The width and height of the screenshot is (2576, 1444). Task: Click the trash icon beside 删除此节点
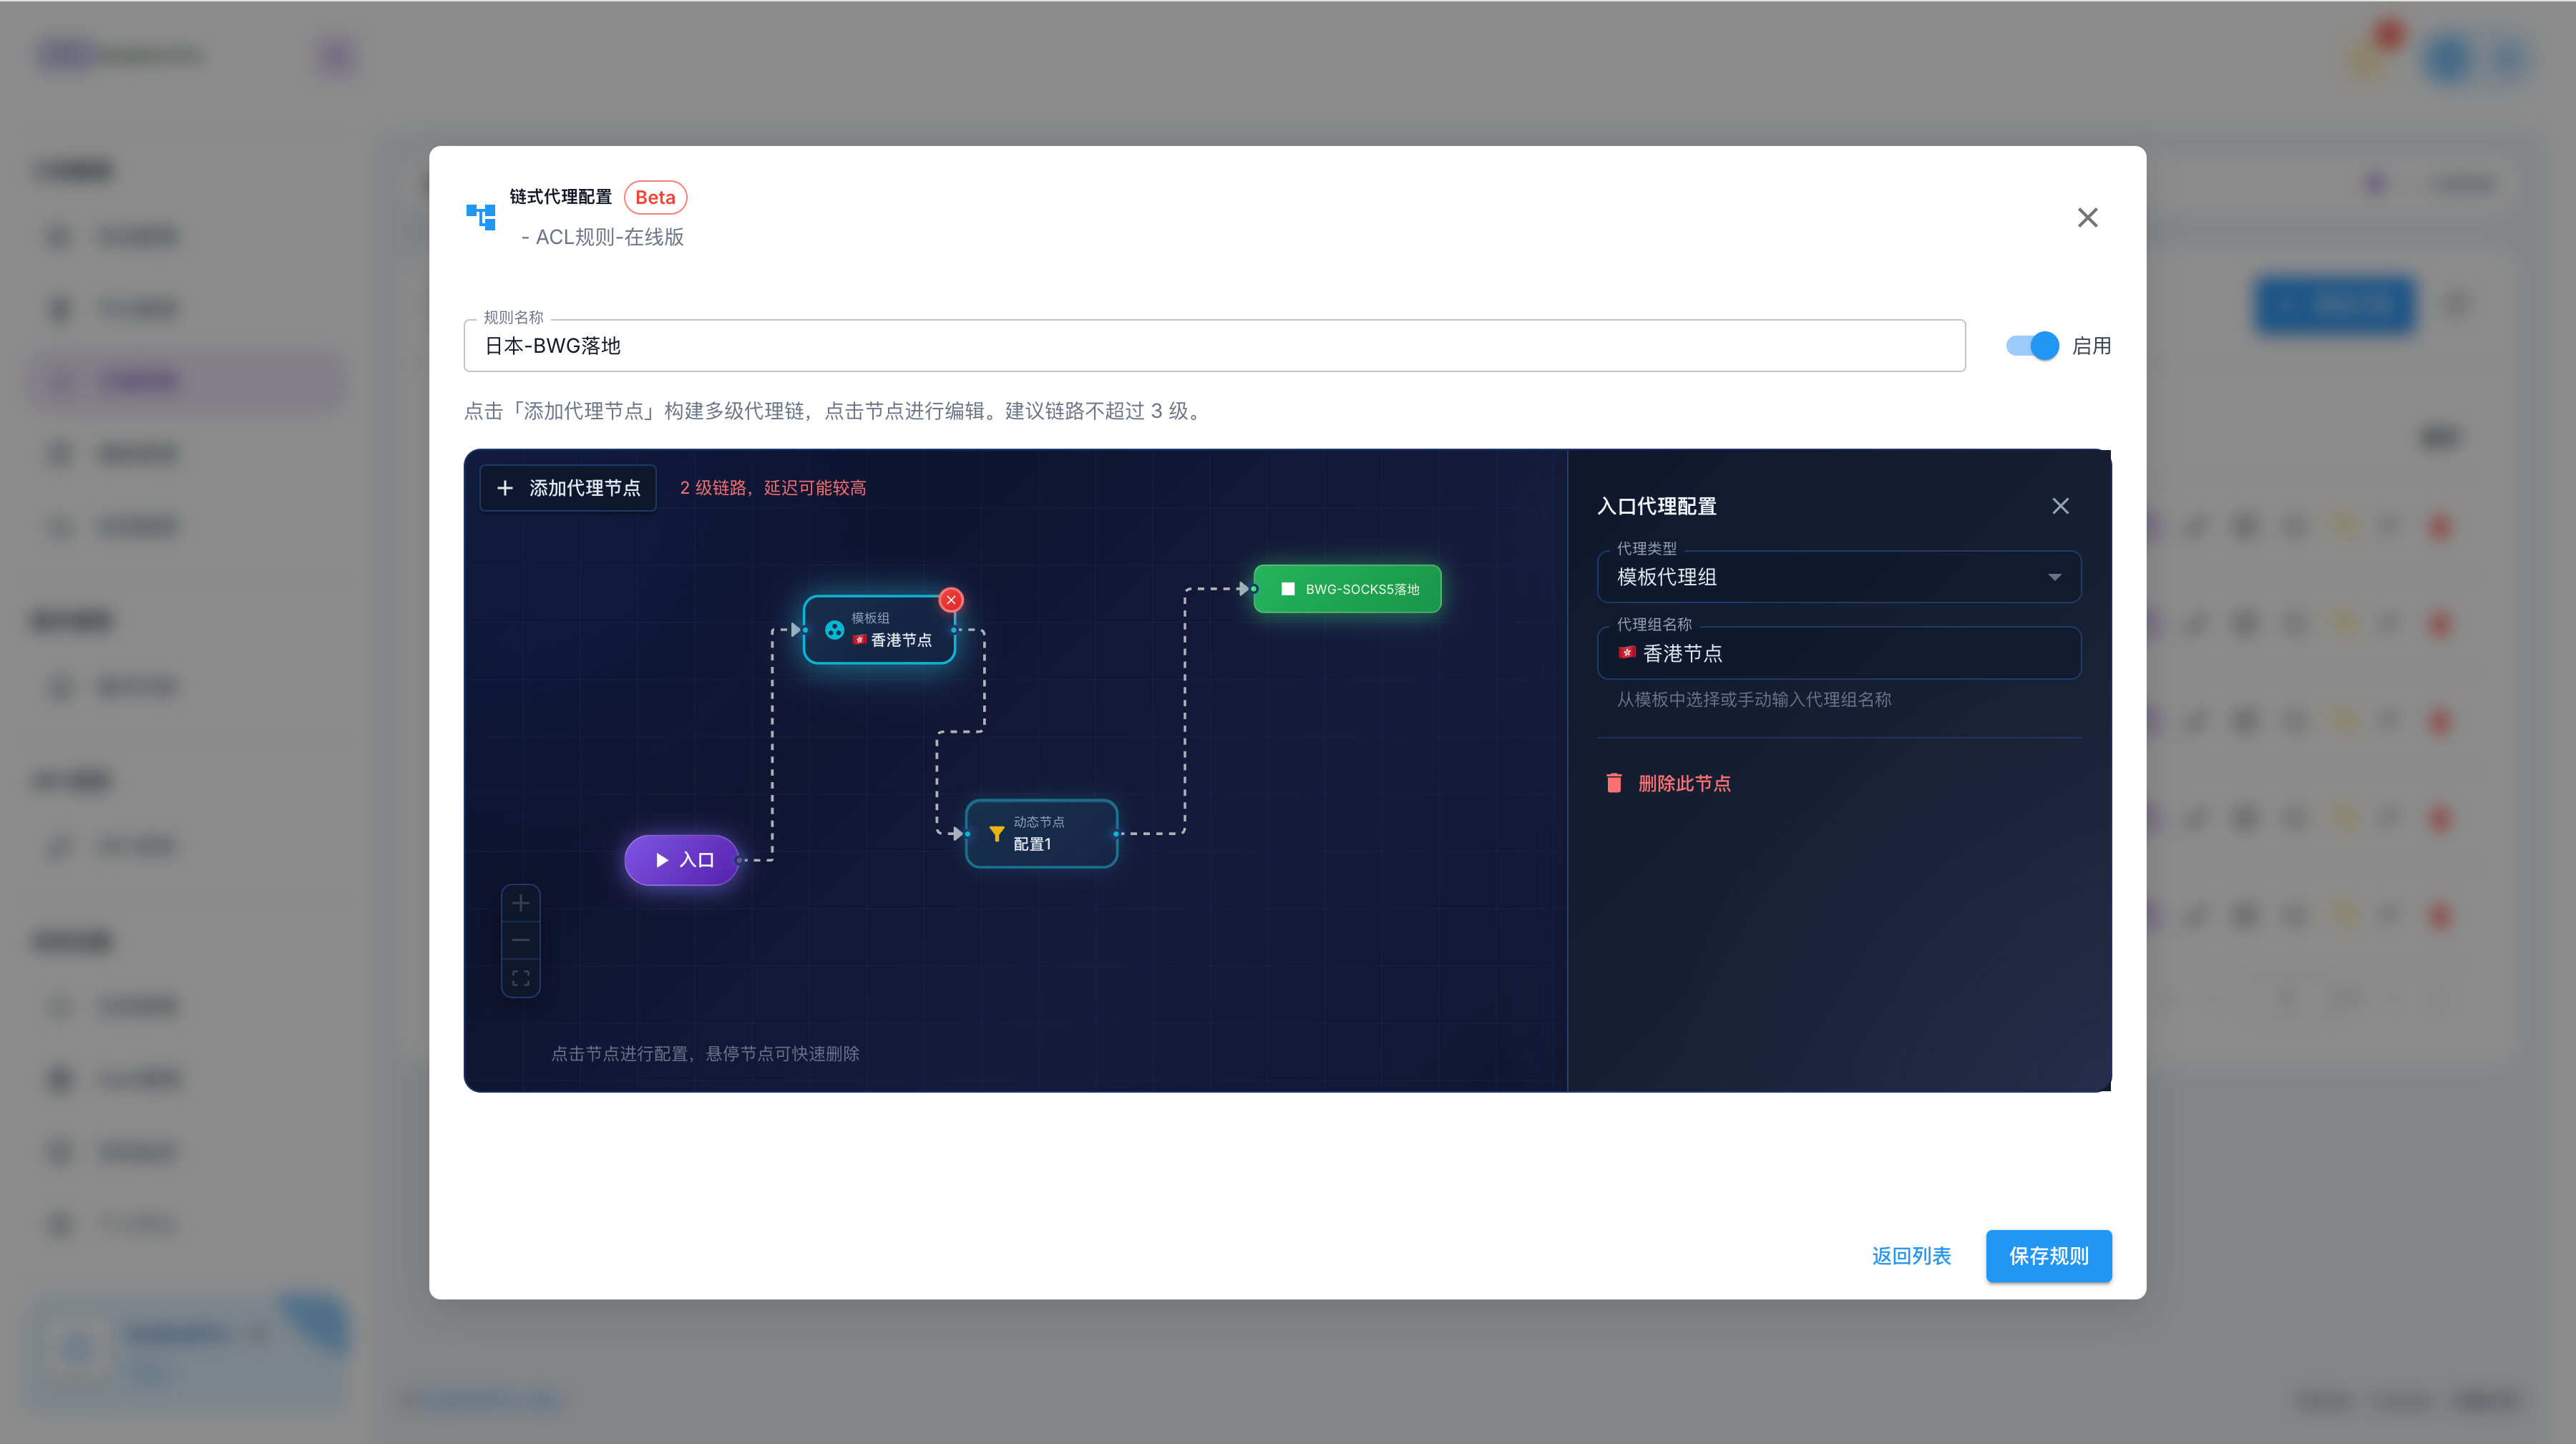[x=1614, y=783]
